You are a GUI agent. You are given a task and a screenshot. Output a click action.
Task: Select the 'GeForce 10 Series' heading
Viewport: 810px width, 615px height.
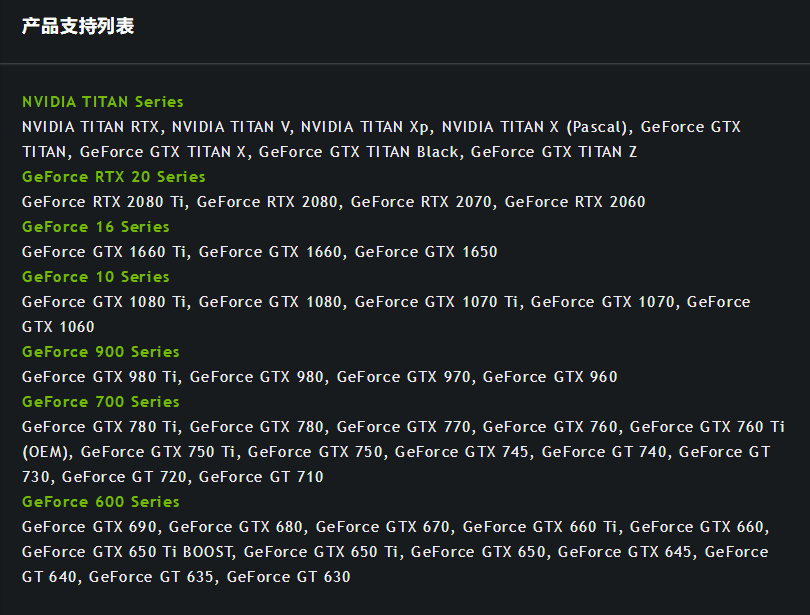[96, 277]
